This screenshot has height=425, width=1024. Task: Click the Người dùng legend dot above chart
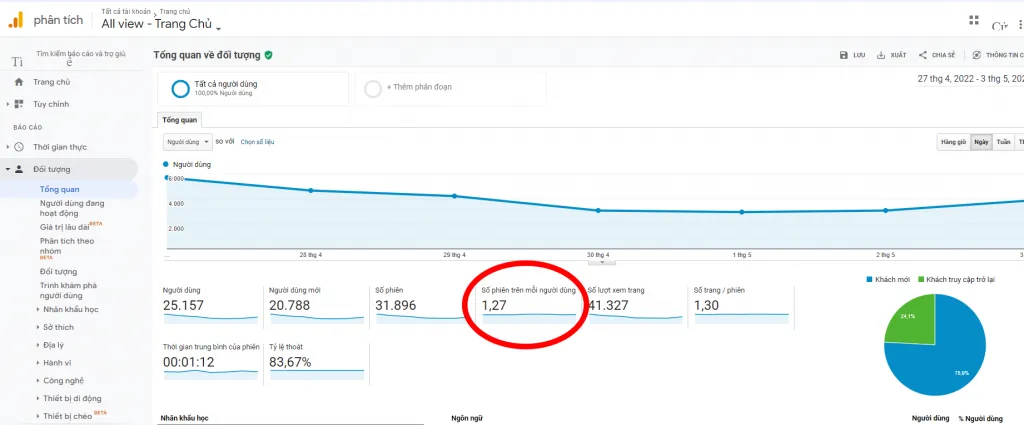pyautogui.click(x=166, y=165)
